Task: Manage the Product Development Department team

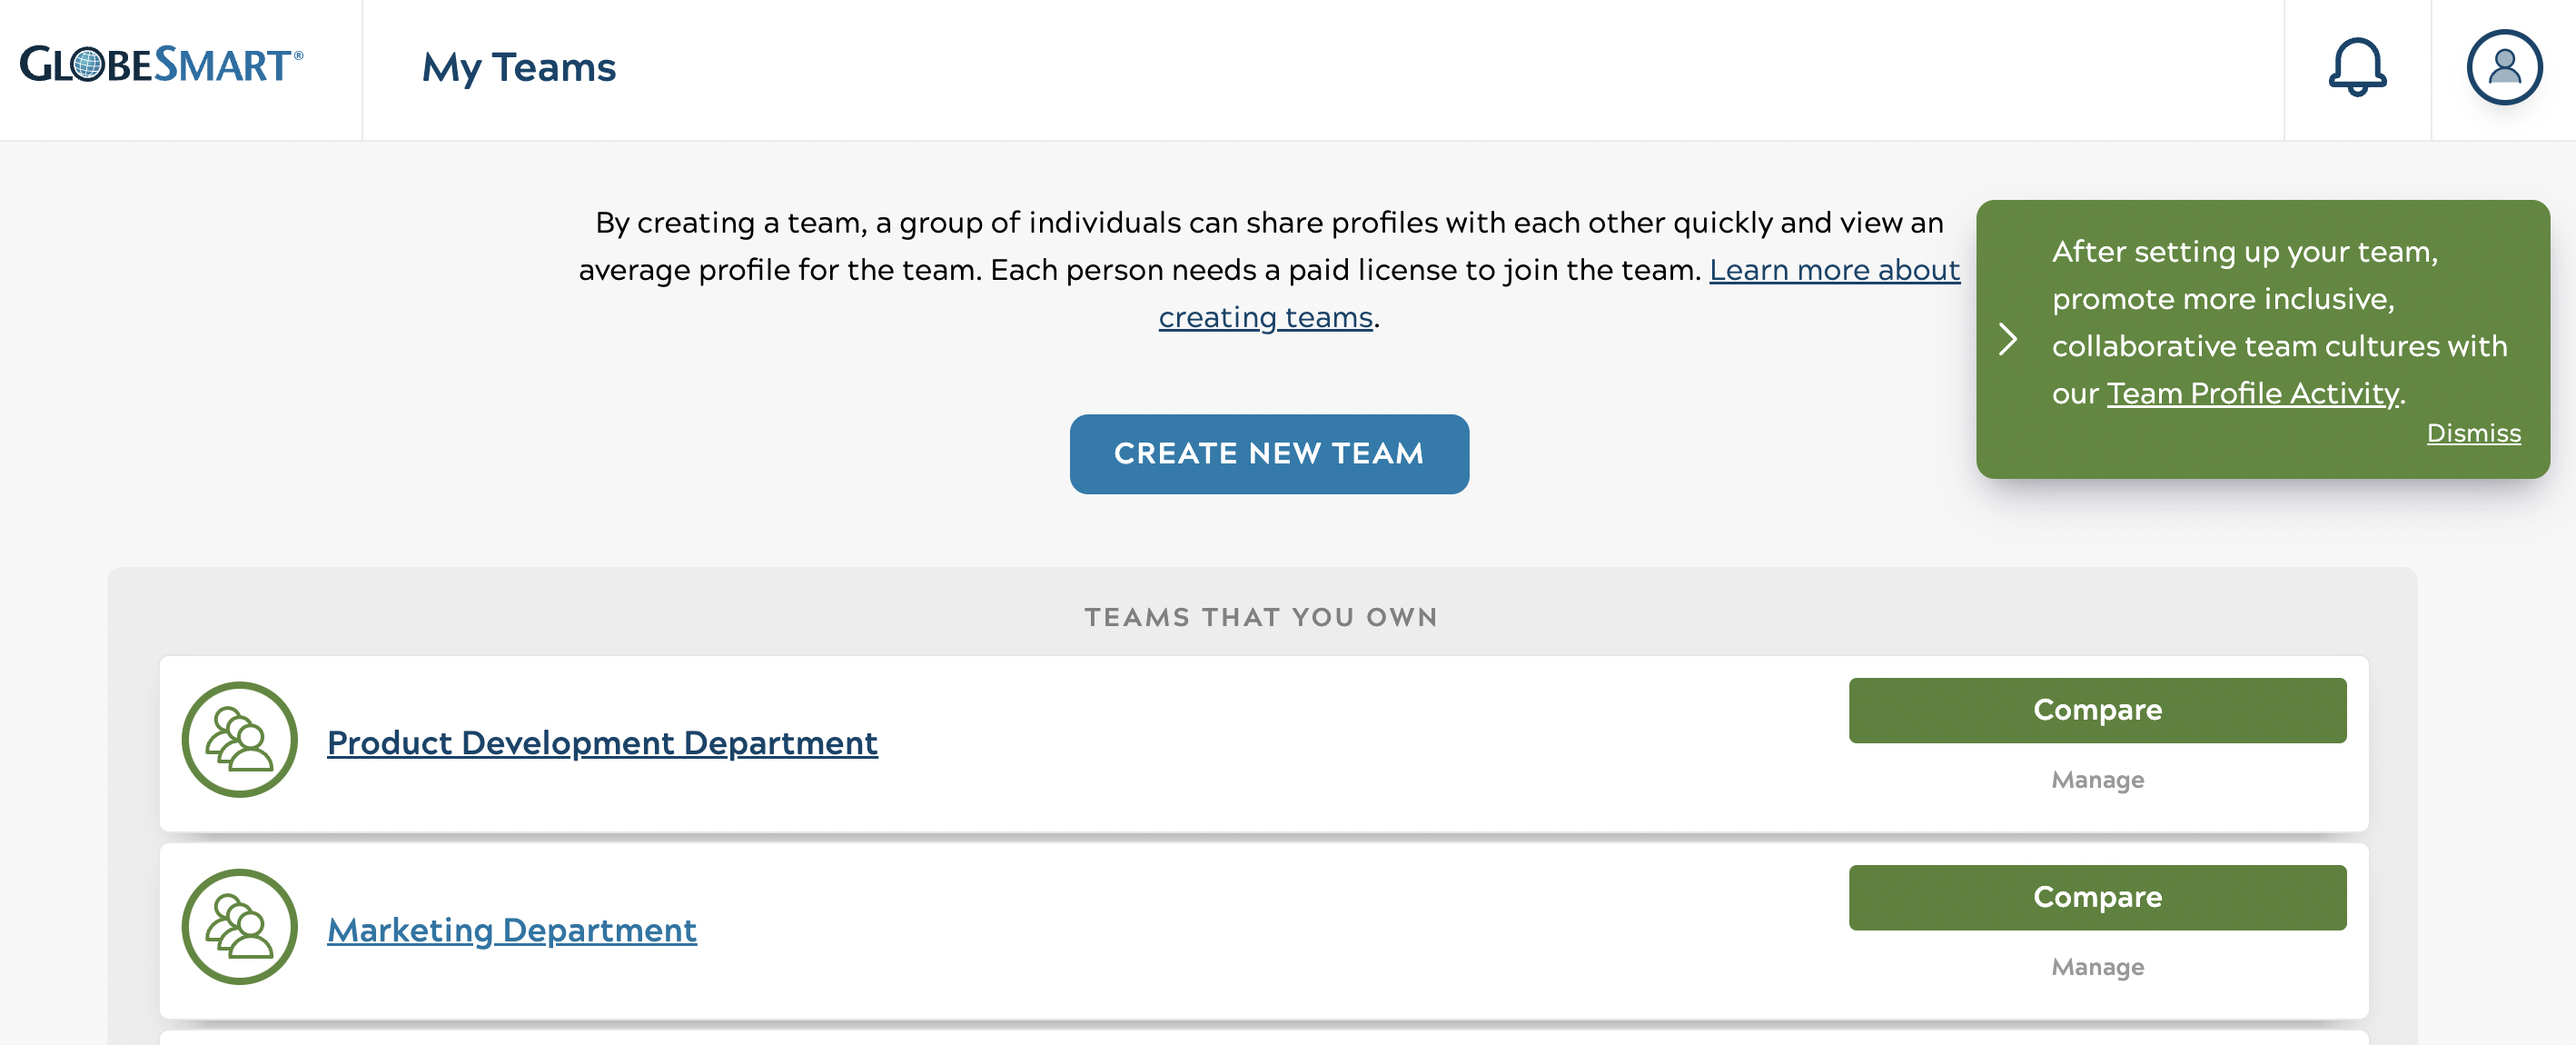Action: (2097, 780)
